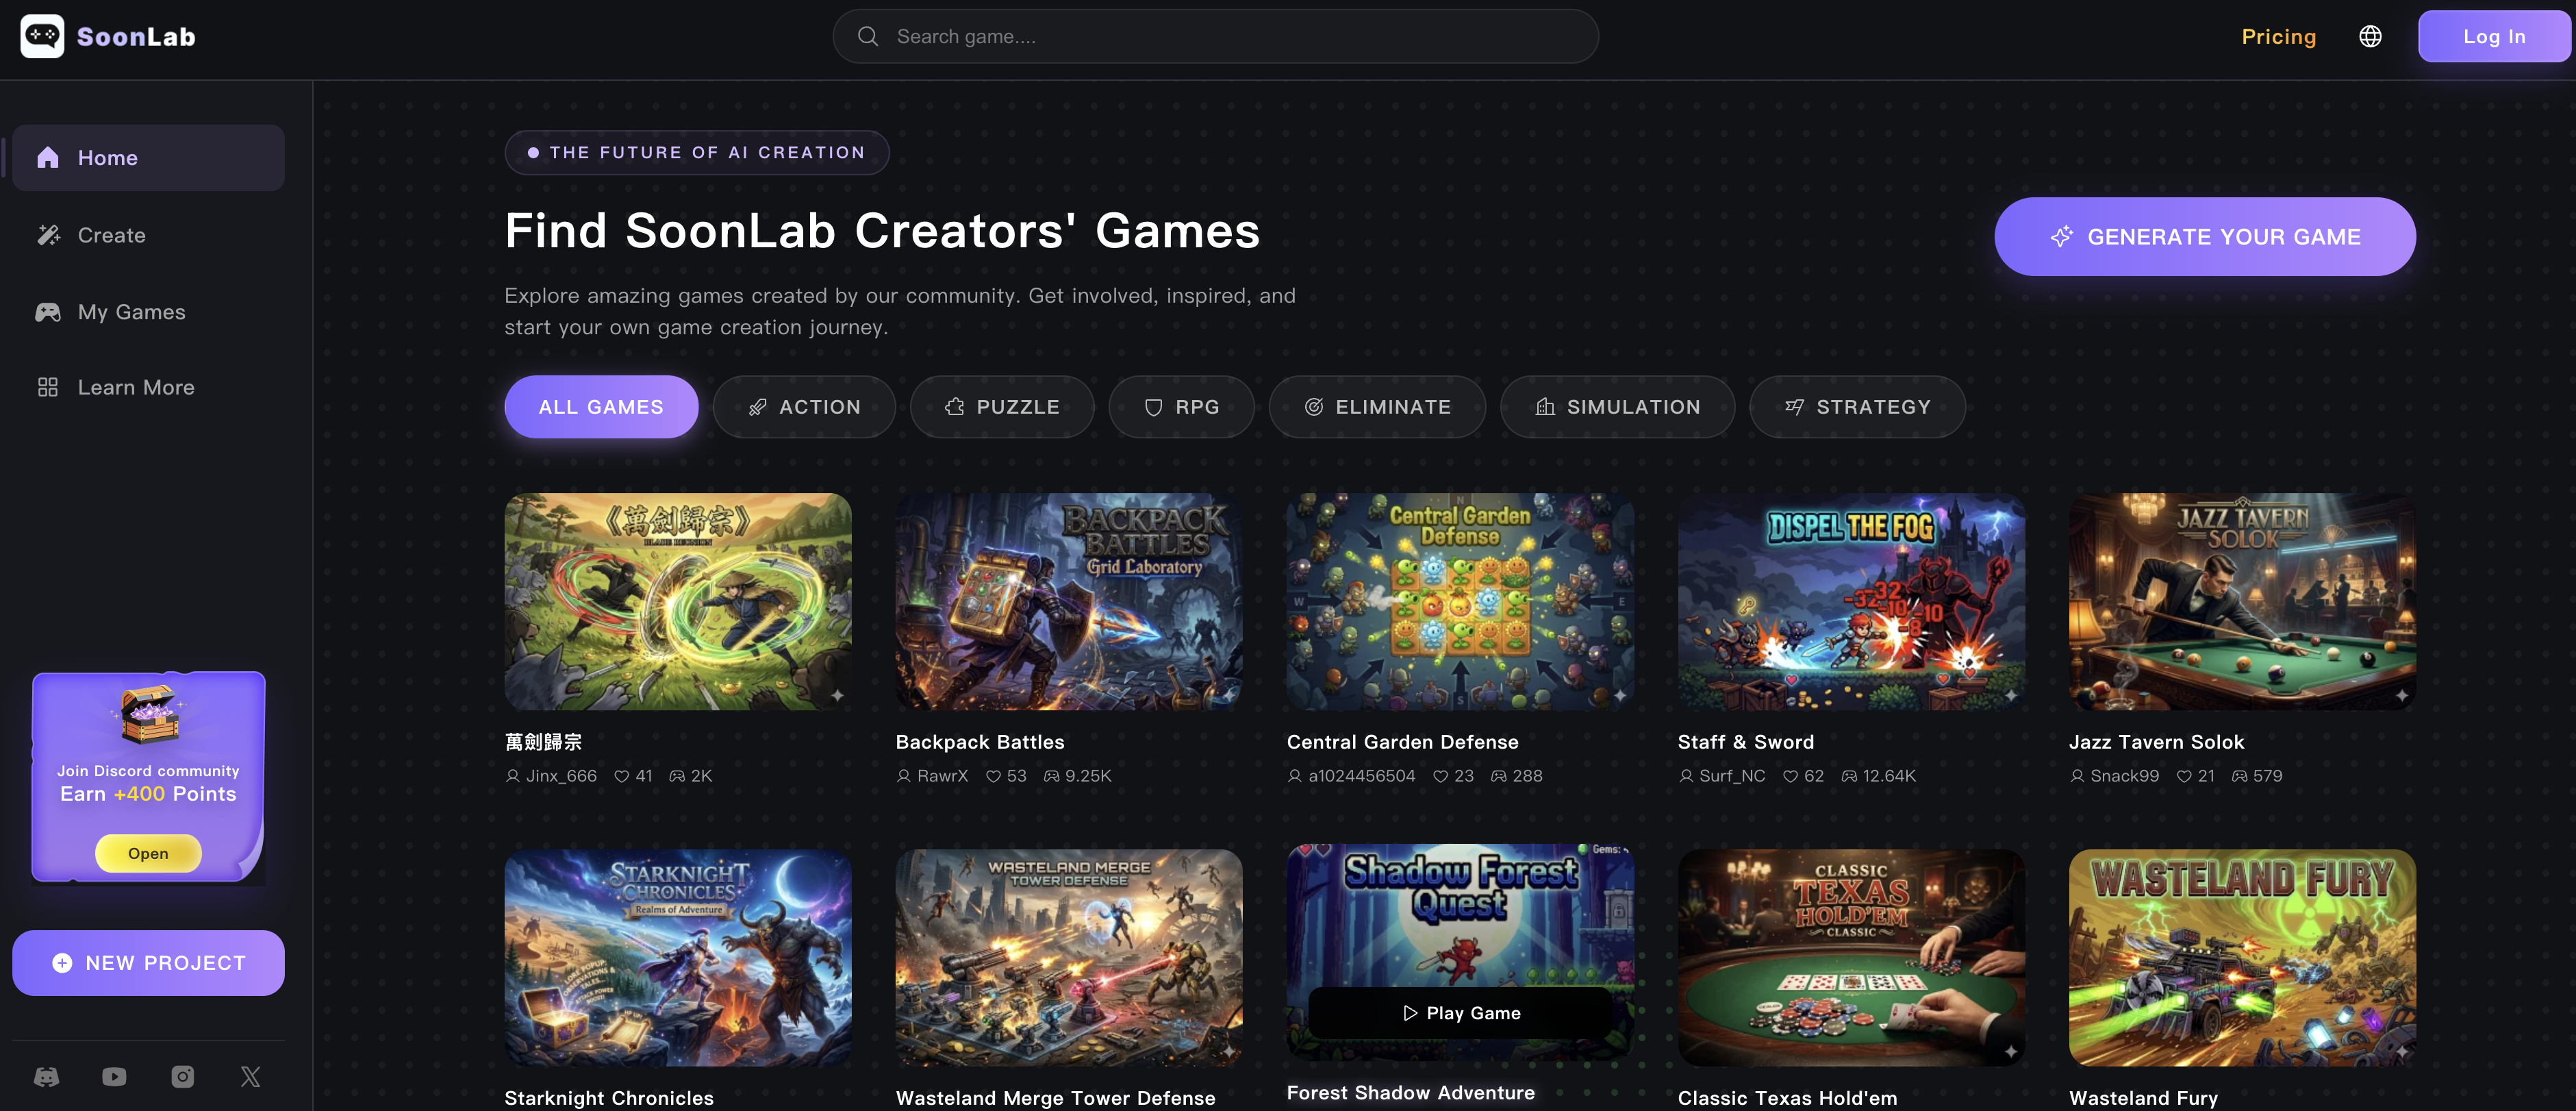
Task: Click creator name Snack99
Action: tap(2124, 776)
